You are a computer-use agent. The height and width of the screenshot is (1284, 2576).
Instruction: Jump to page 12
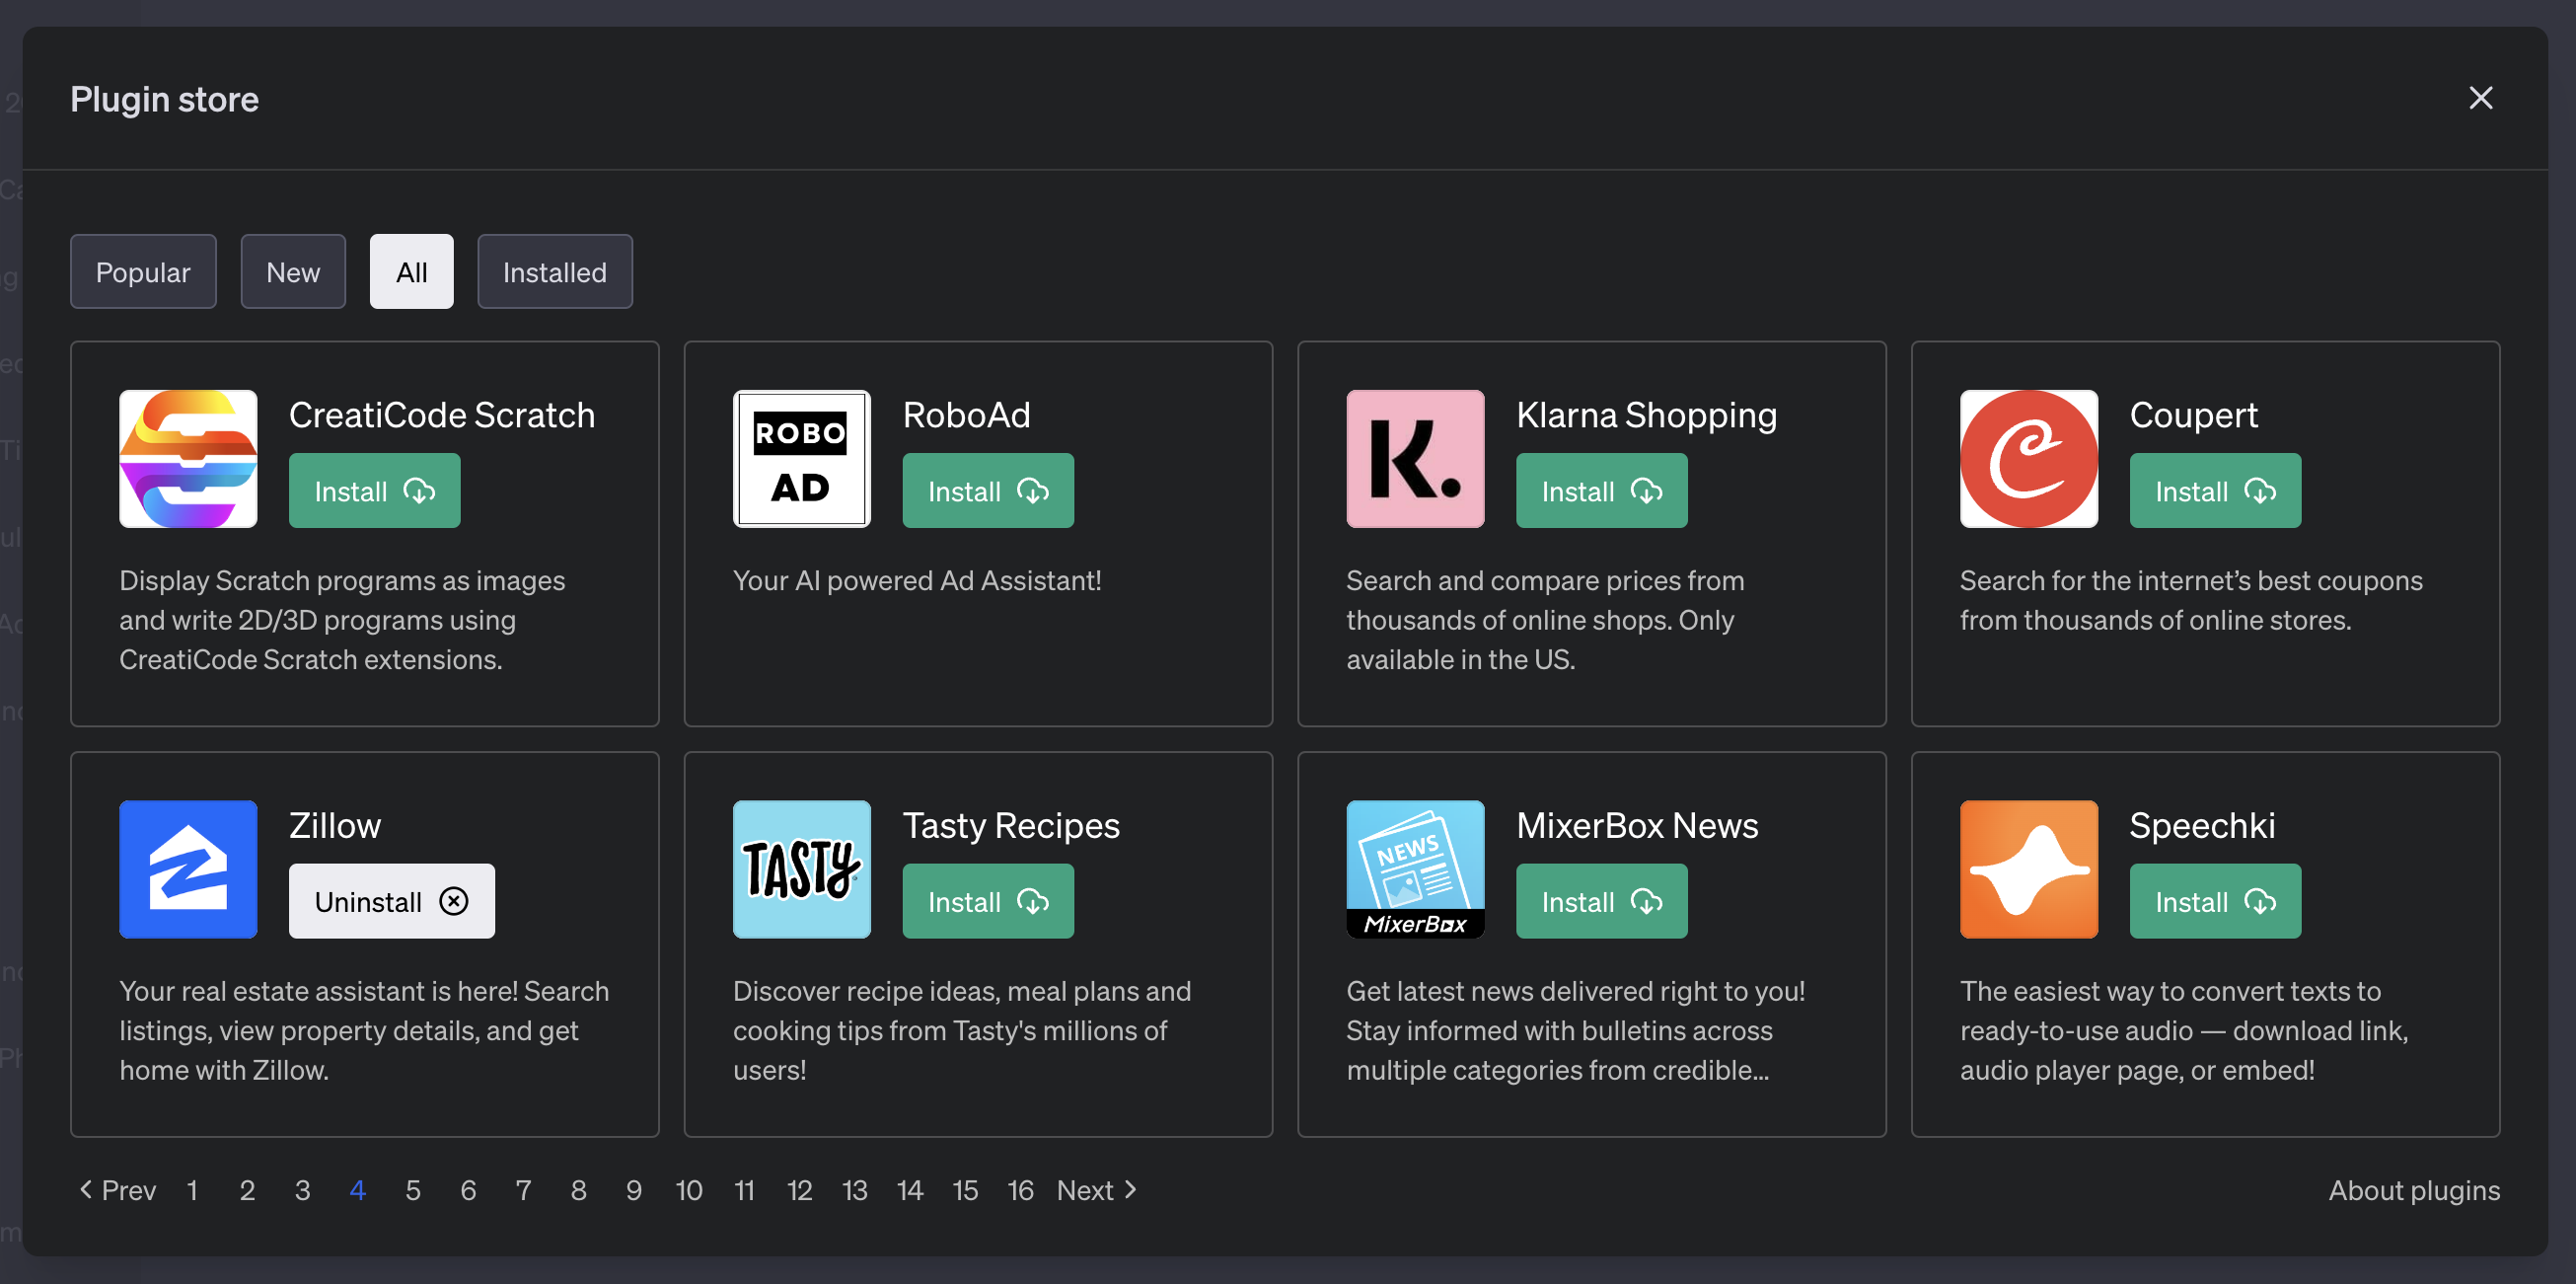[799, 1190]
